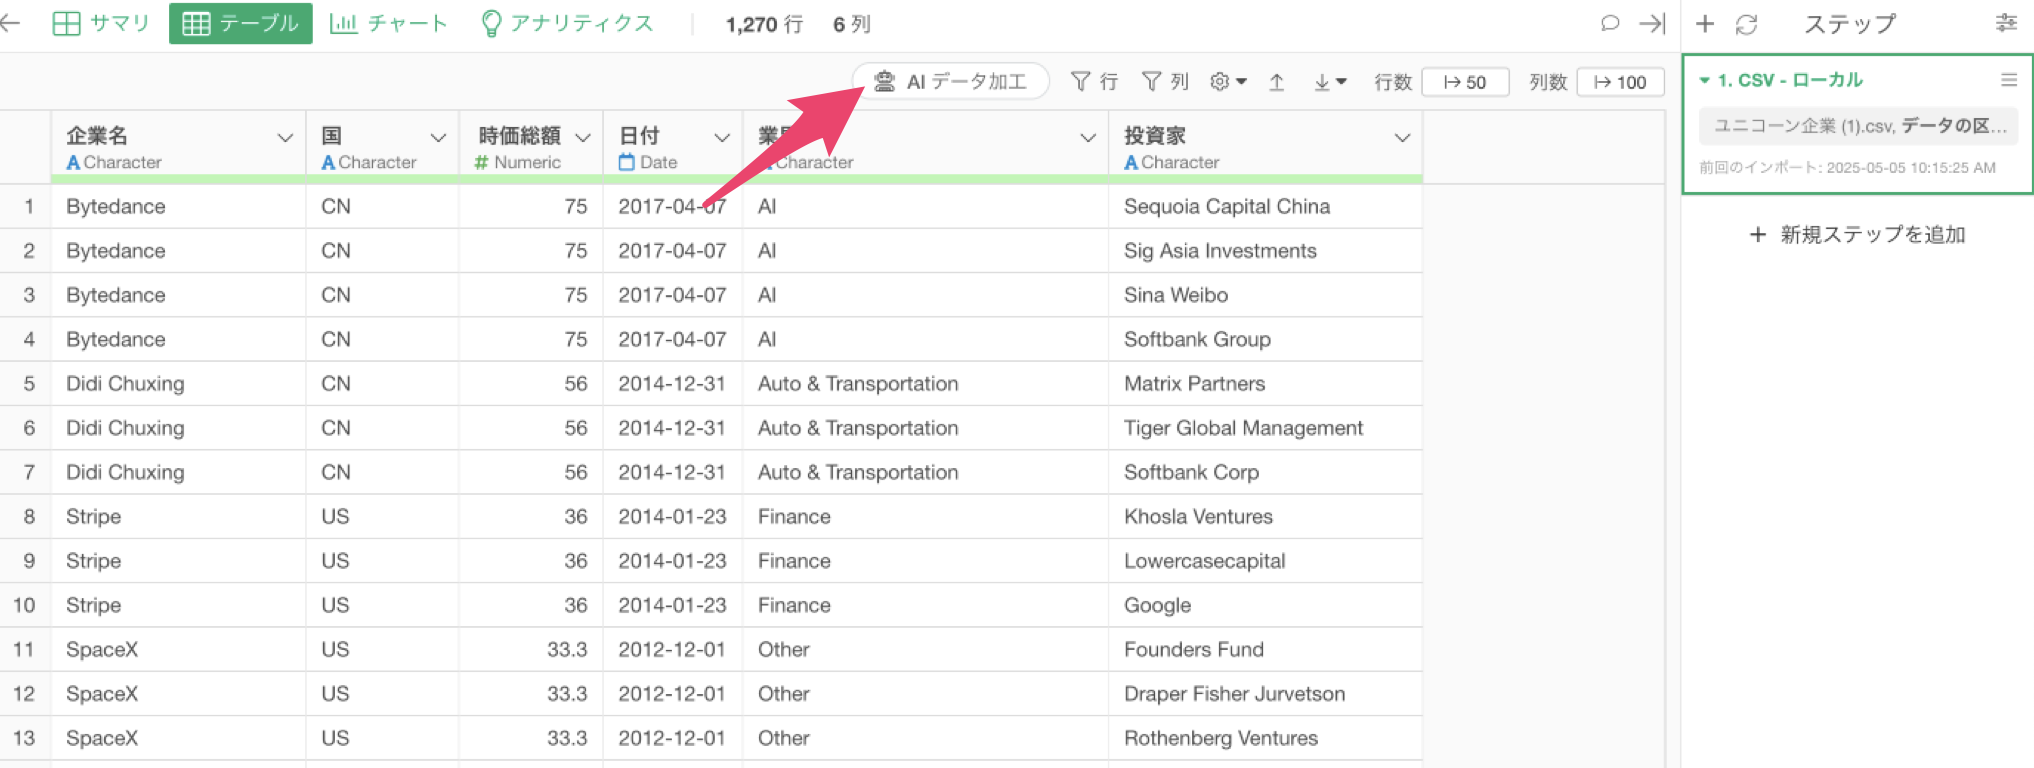Click the Matrix Partners cell
This screenshot has height=768, width=2034.
point(1265,384)
